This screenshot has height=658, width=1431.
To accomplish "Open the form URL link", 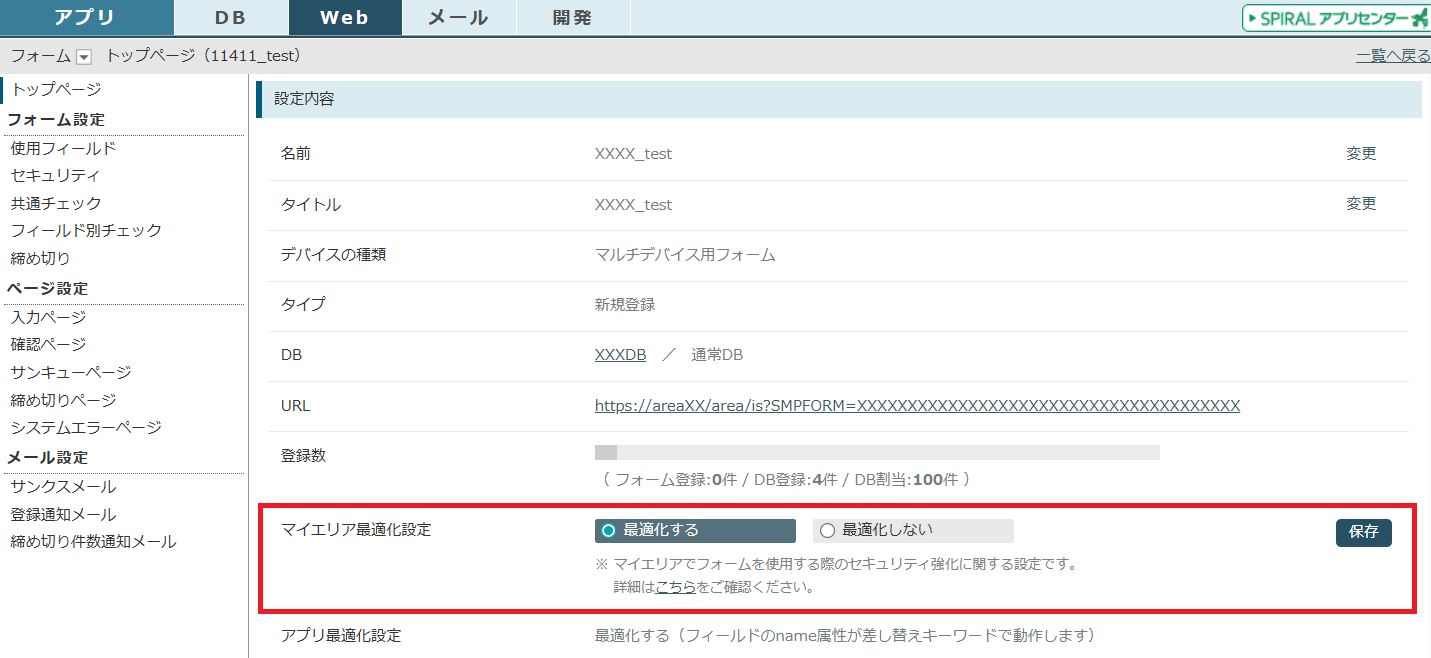I will [x=917, y=406].
